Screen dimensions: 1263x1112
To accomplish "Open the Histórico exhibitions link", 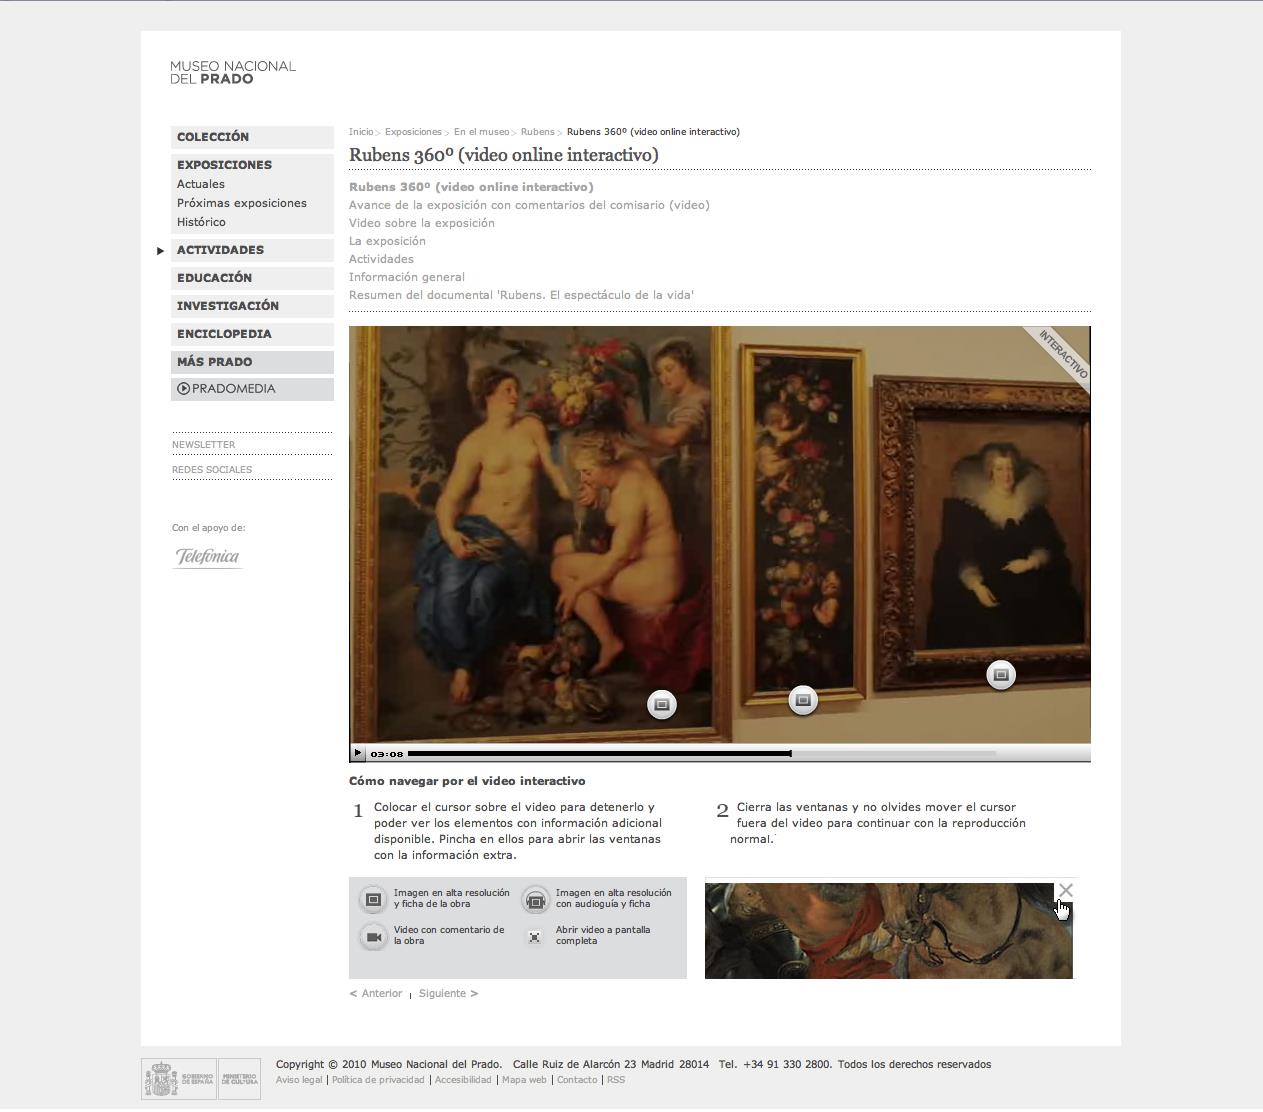I will click(x=201, y=222).
